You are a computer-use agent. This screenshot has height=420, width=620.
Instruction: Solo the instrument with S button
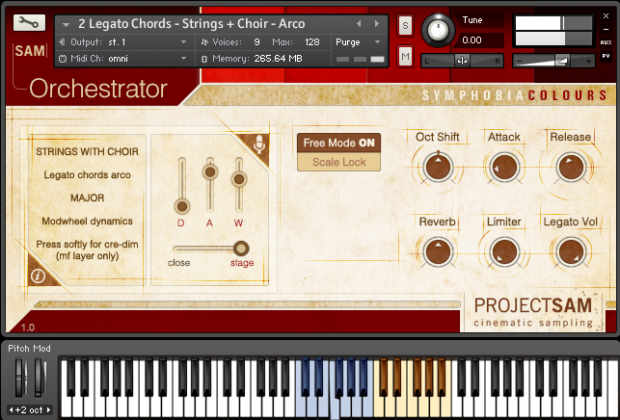[405, 26]
